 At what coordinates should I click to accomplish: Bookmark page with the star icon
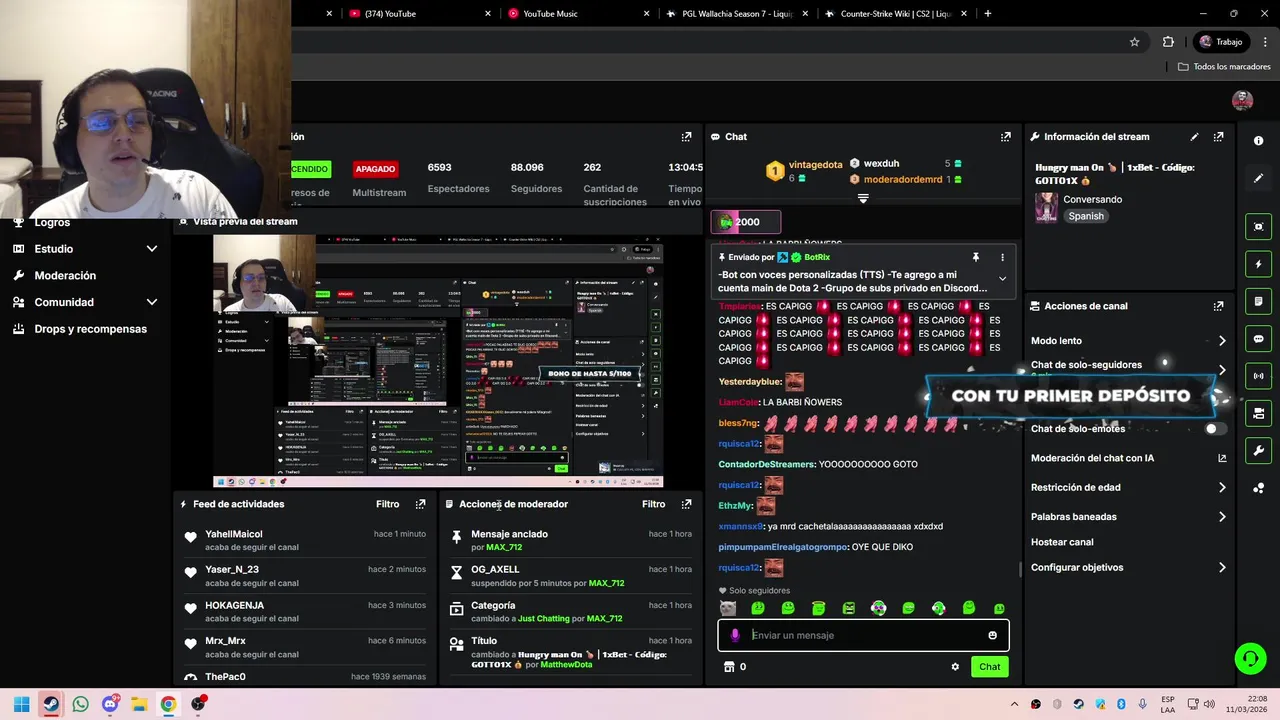coord(1134,42)
